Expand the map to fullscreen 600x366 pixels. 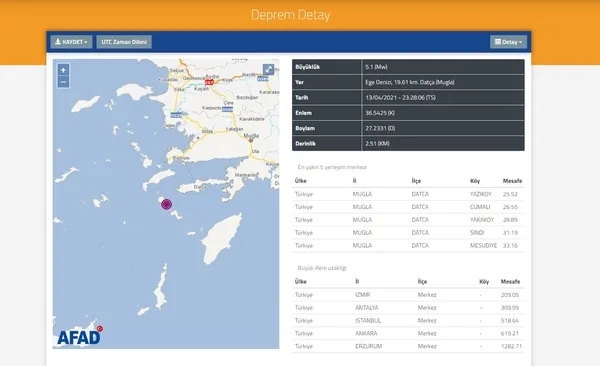click(268, 69)
